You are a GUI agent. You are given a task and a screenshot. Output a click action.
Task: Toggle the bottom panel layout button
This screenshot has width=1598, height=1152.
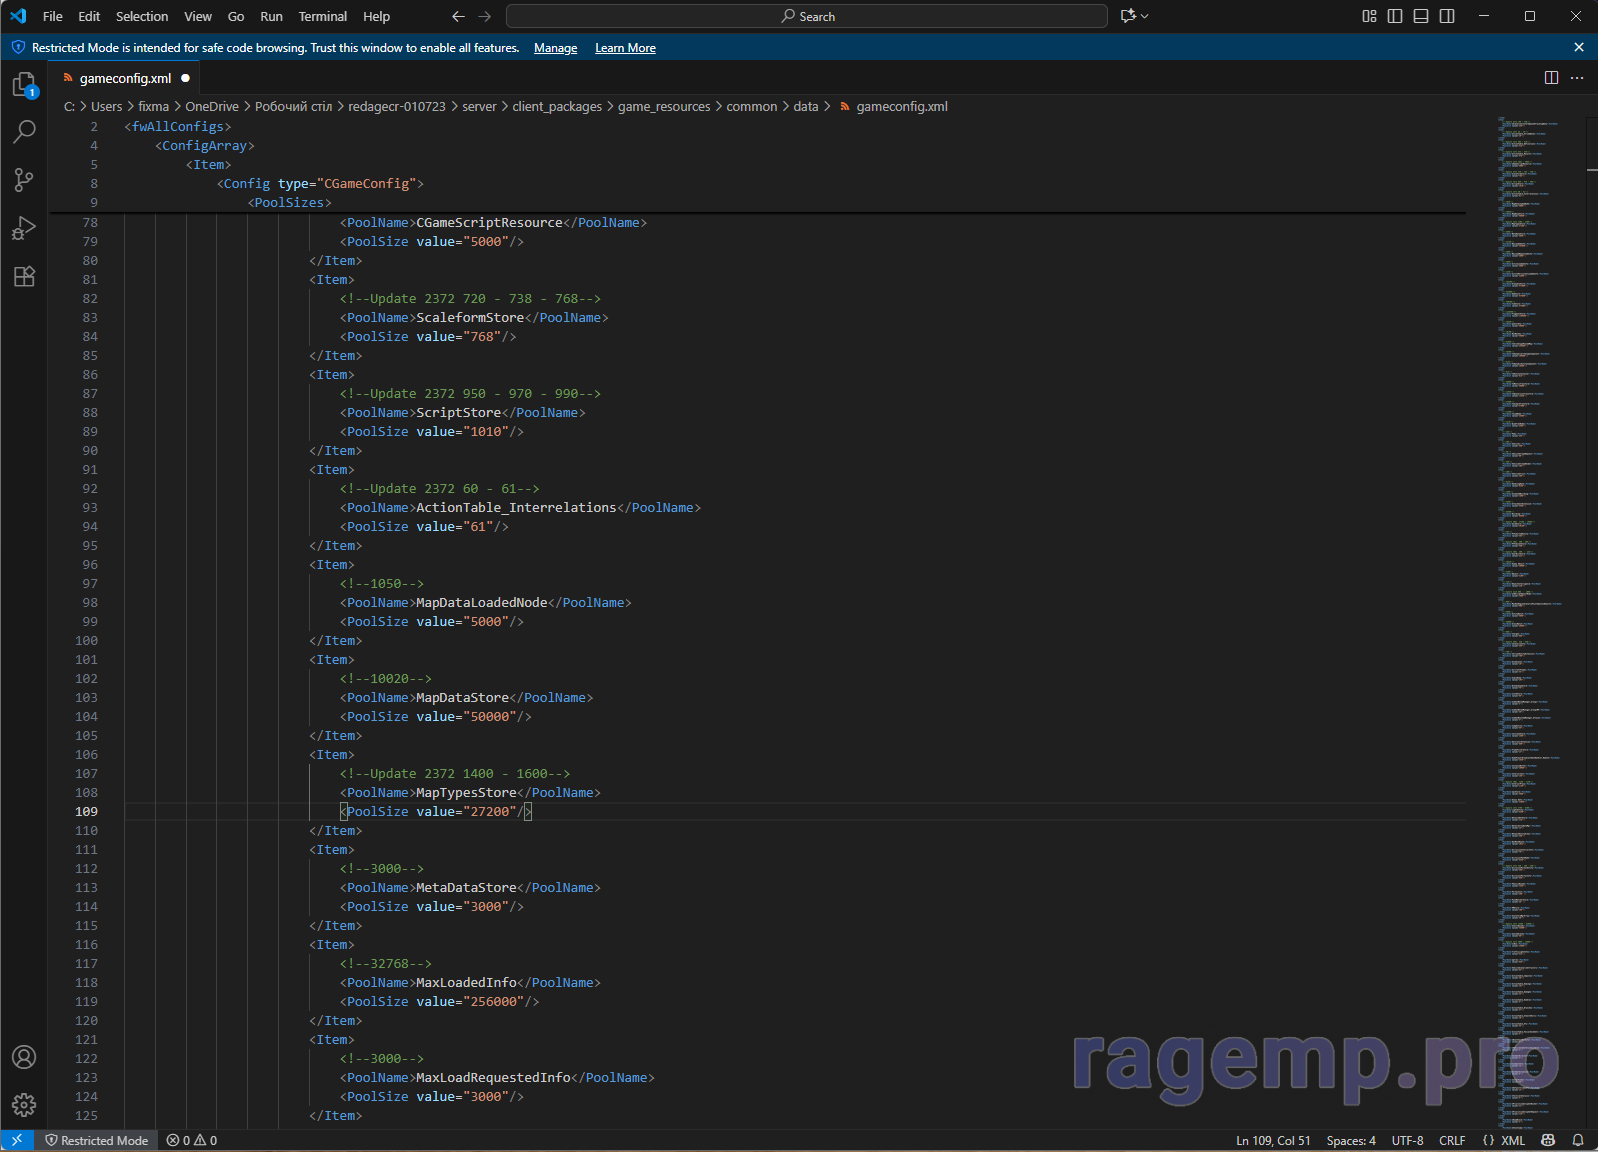click(1421, 16)
